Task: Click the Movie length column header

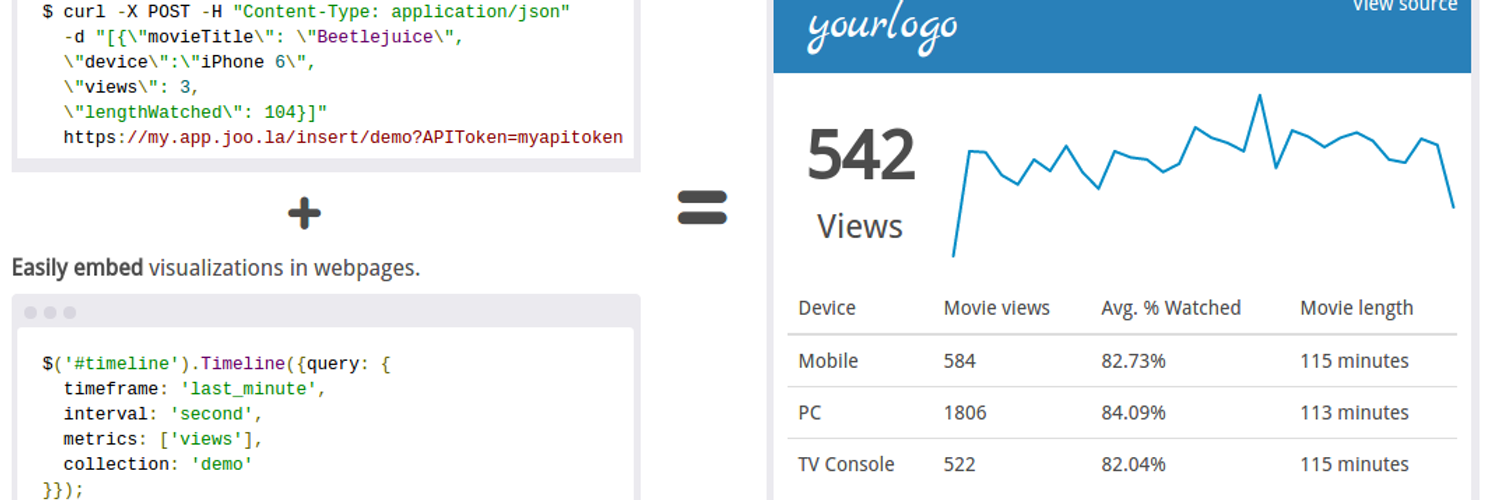Action: 1356,308
